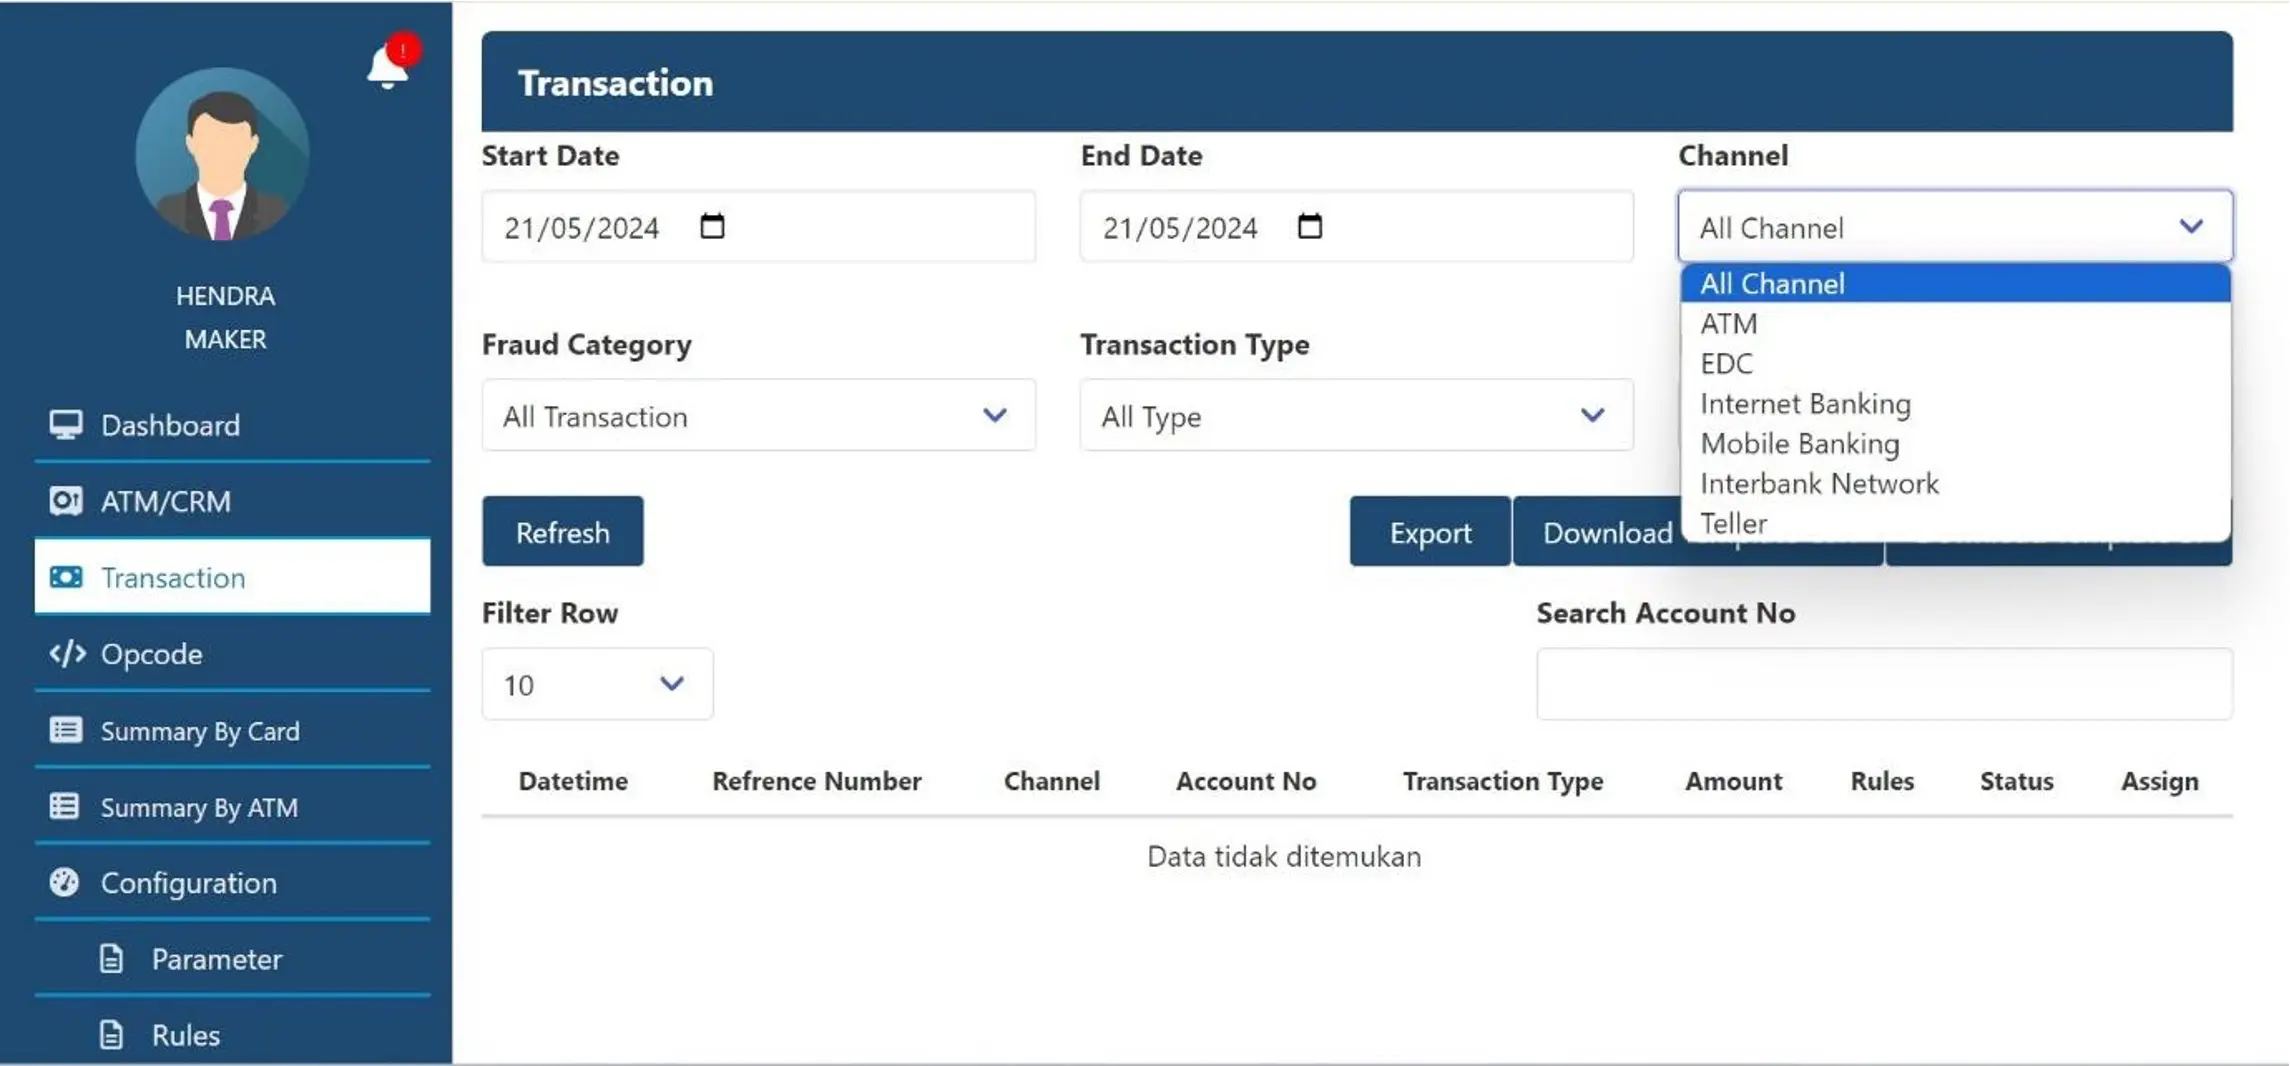Click the Configuration gauge icon
This screenshot has width=2290, height=1066.
[64, 883]
